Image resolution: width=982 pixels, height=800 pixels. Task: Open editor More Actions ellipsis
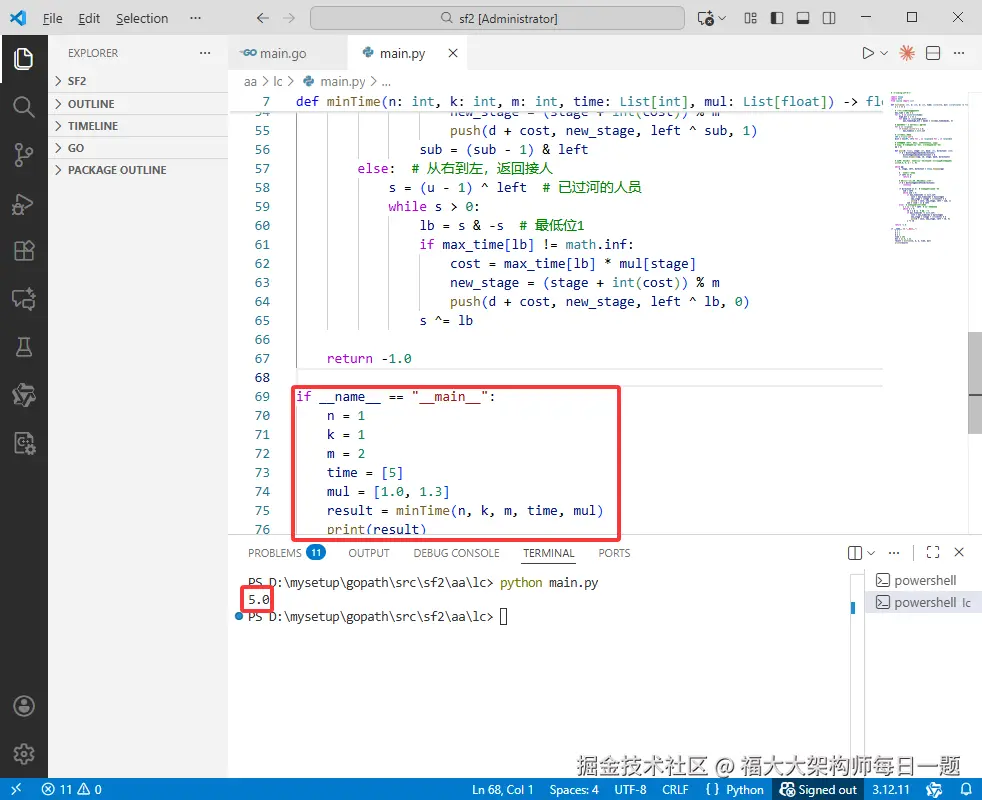point(959,53)
